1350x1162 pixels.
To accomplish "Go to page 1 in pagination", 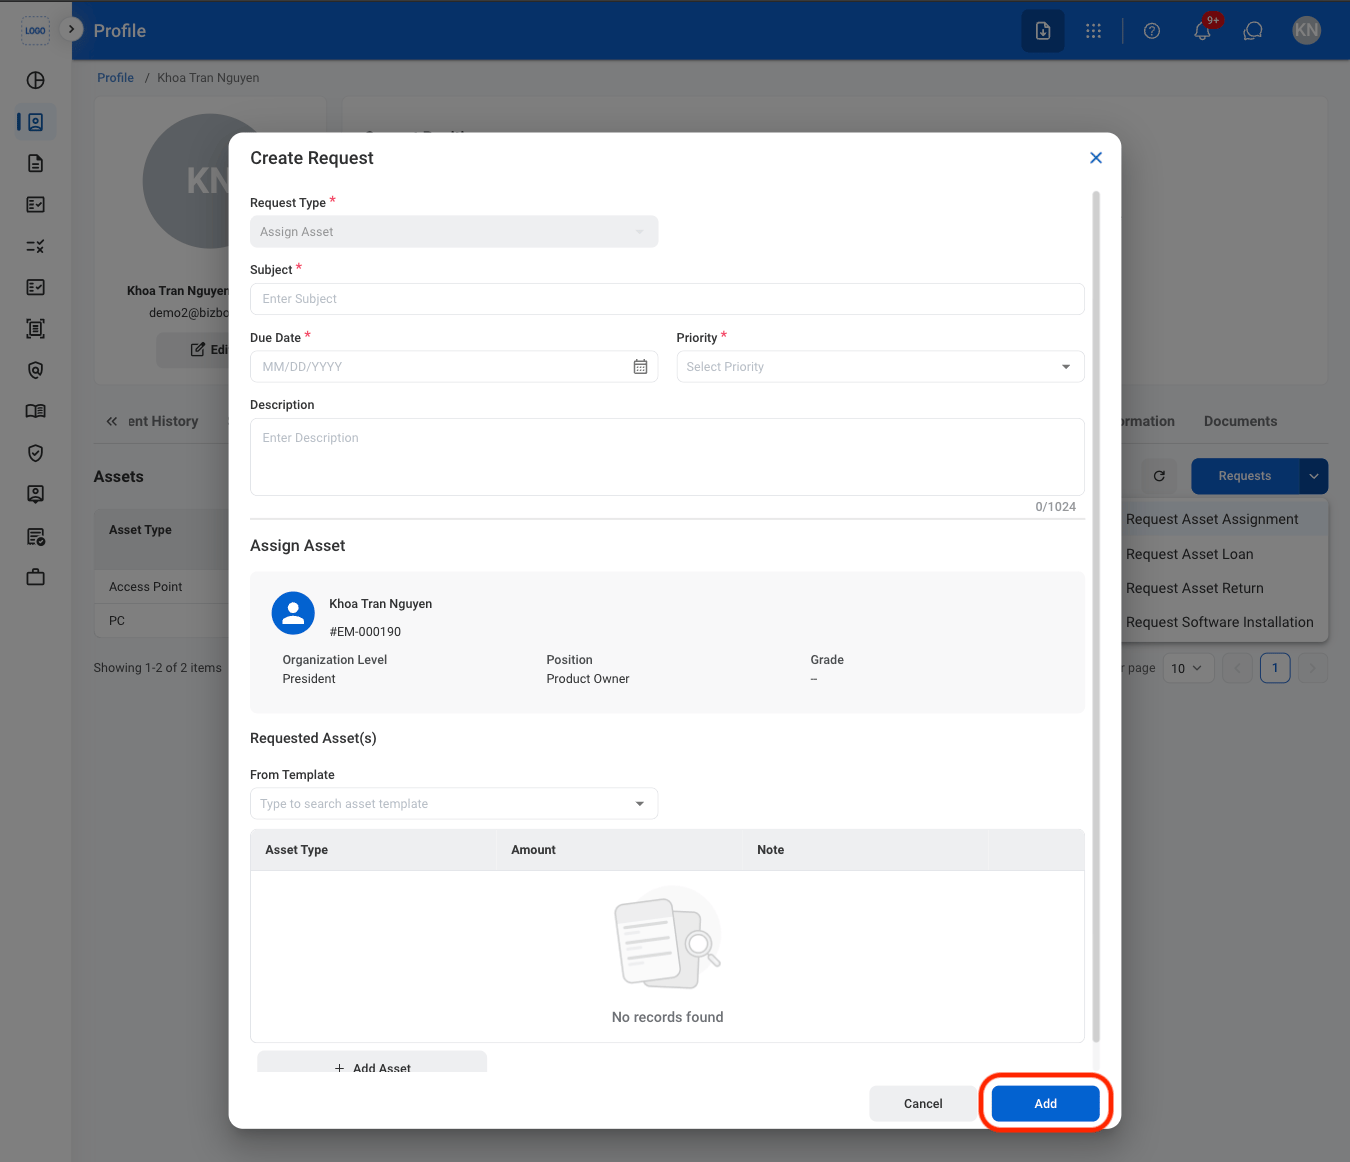I will 1275,668.
